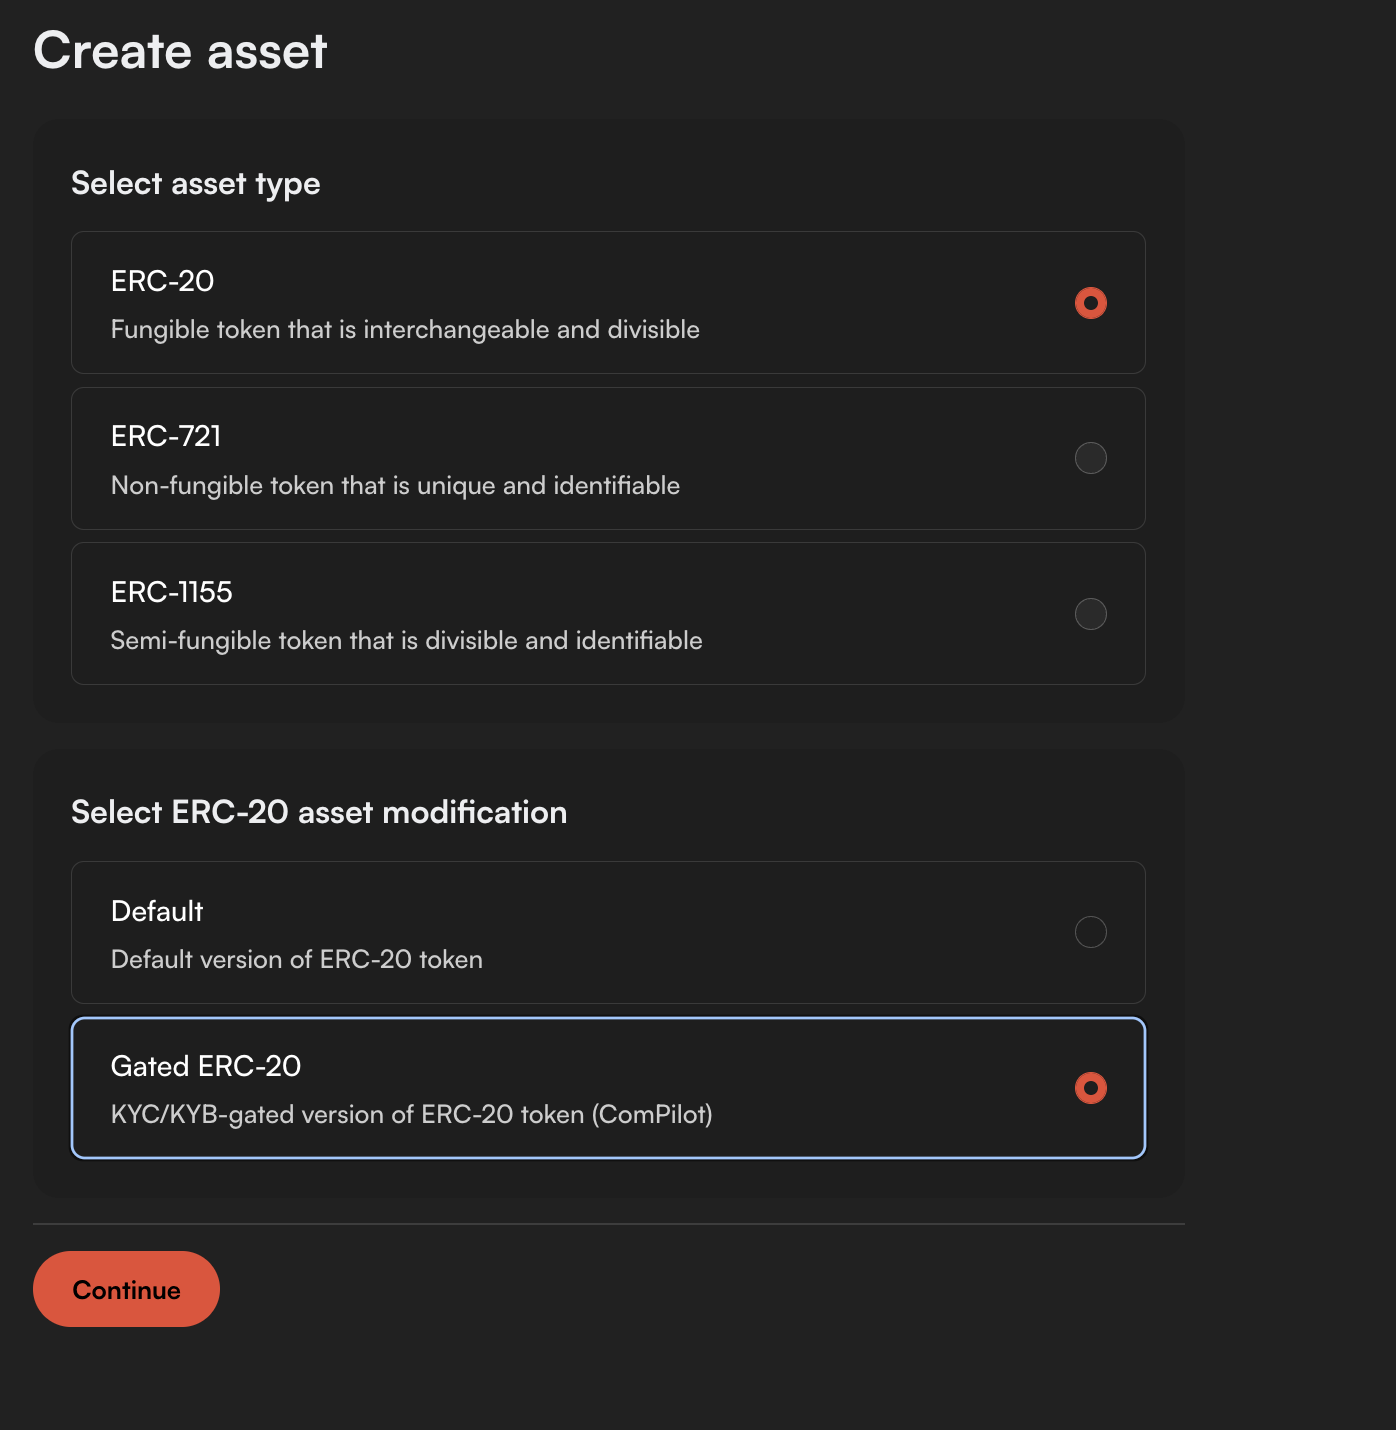This screenshot has width=1396, height=1430.
Task: Choose the ERC-1155 radio button
Action: coord(1090,613)
